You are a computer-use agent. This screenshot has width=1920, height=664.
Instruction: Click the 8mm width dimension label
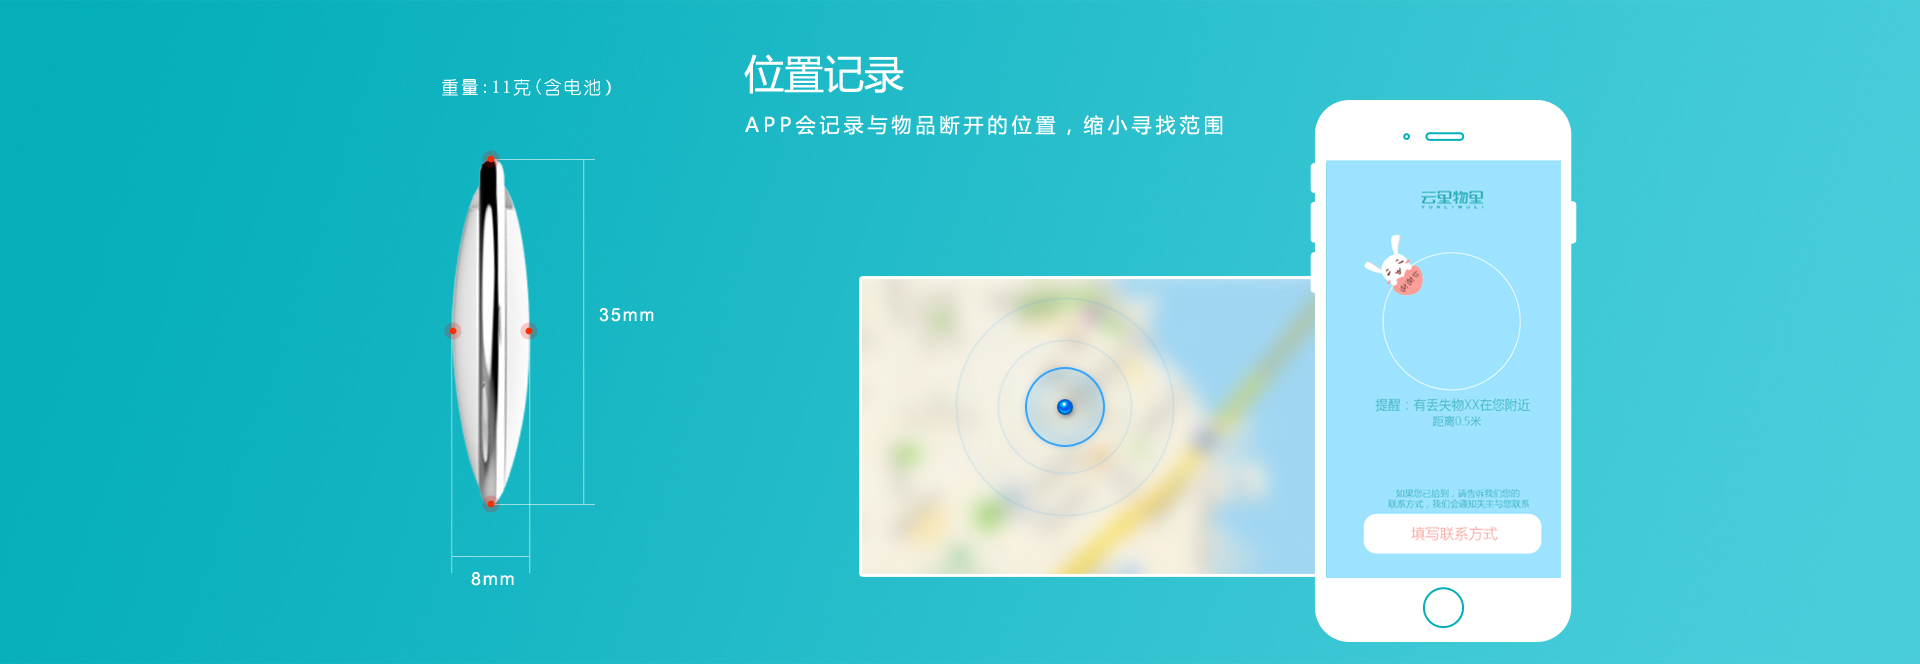click(x=493, y=579)
